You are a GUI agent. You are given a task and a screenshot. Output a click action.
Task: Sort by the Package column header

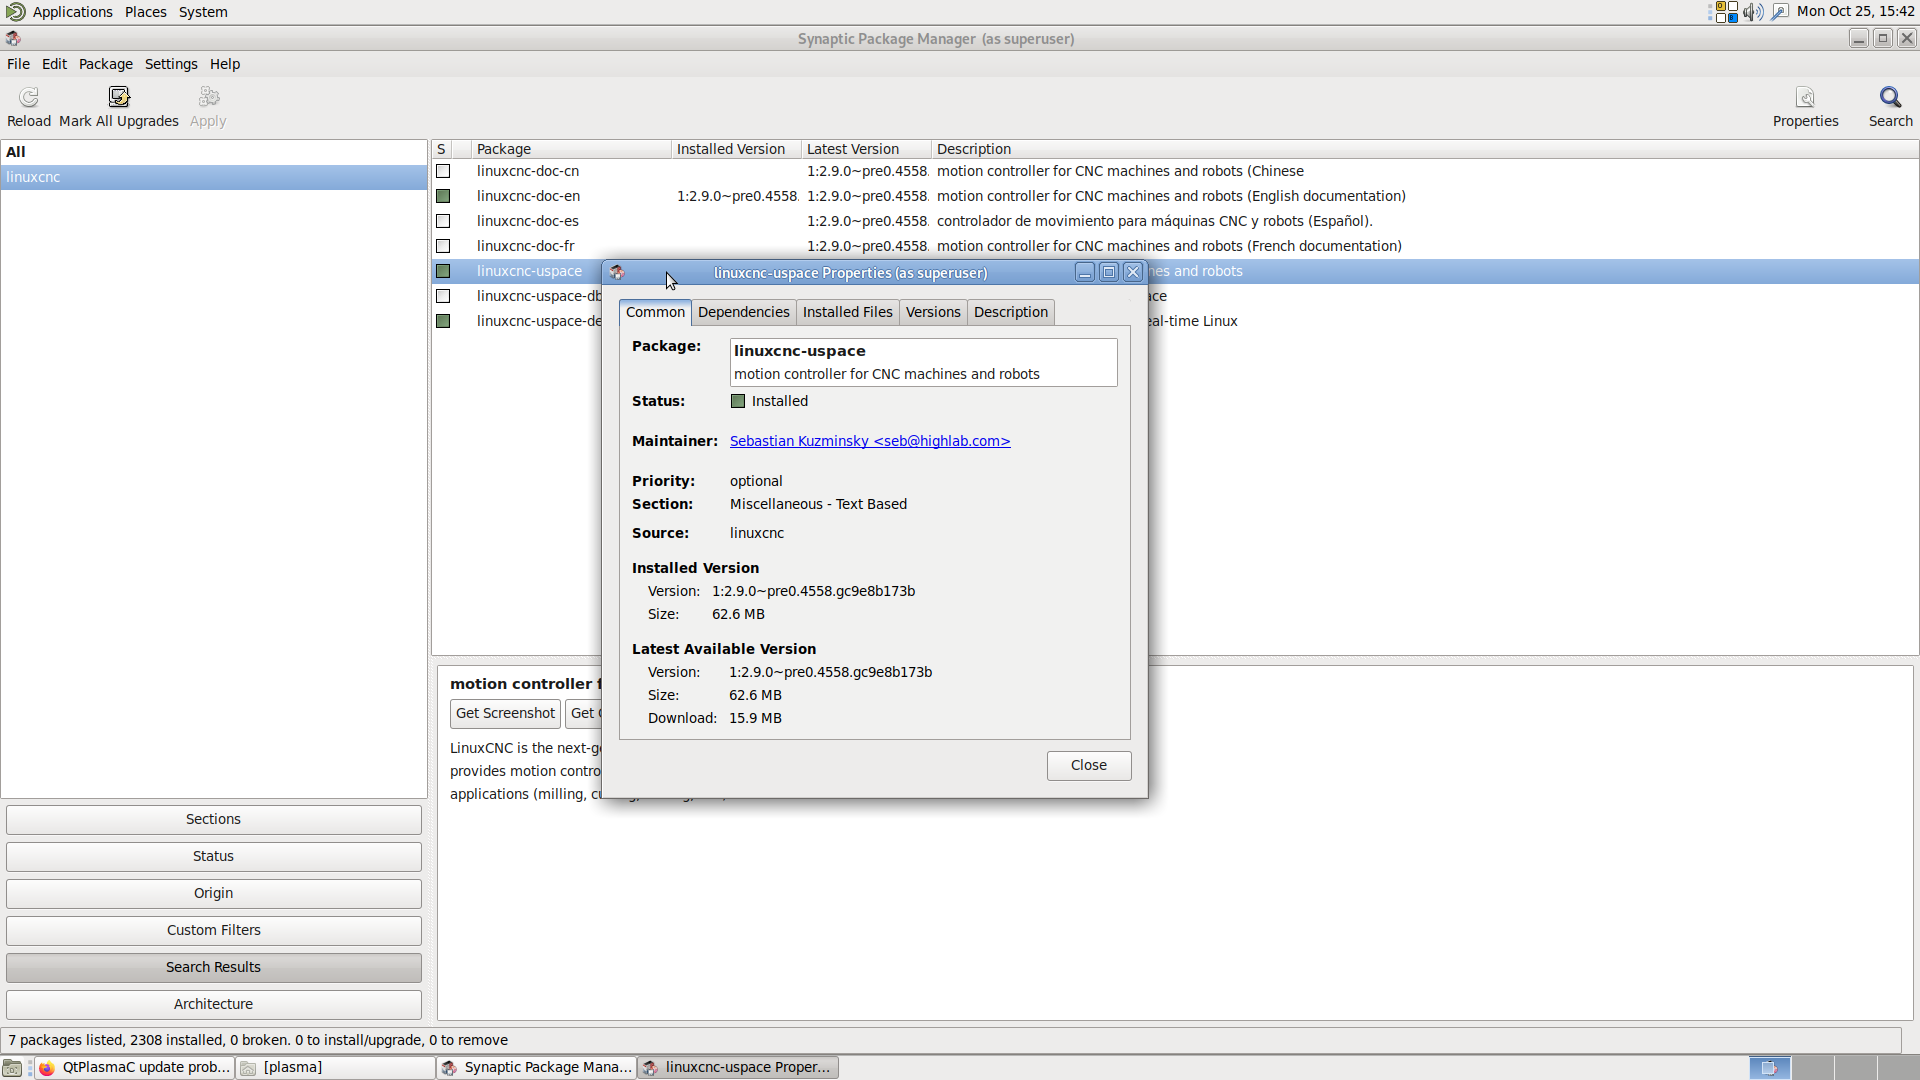coord(571,149)
